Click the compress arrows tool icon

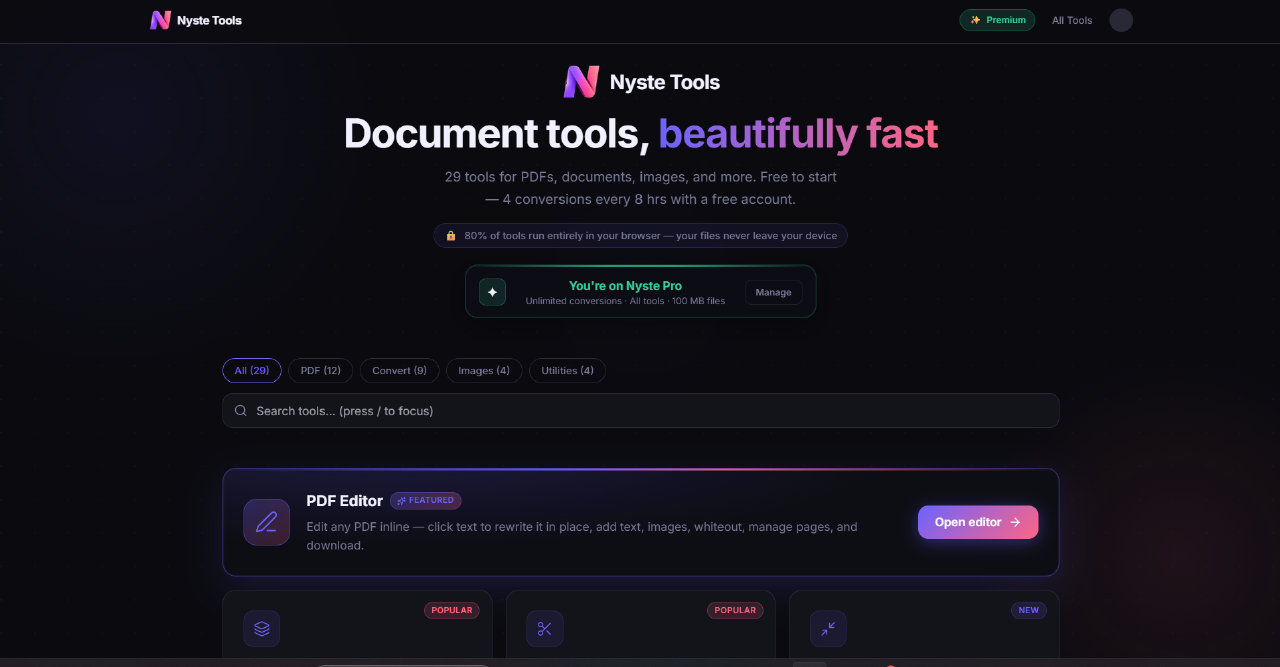(828, 629)
